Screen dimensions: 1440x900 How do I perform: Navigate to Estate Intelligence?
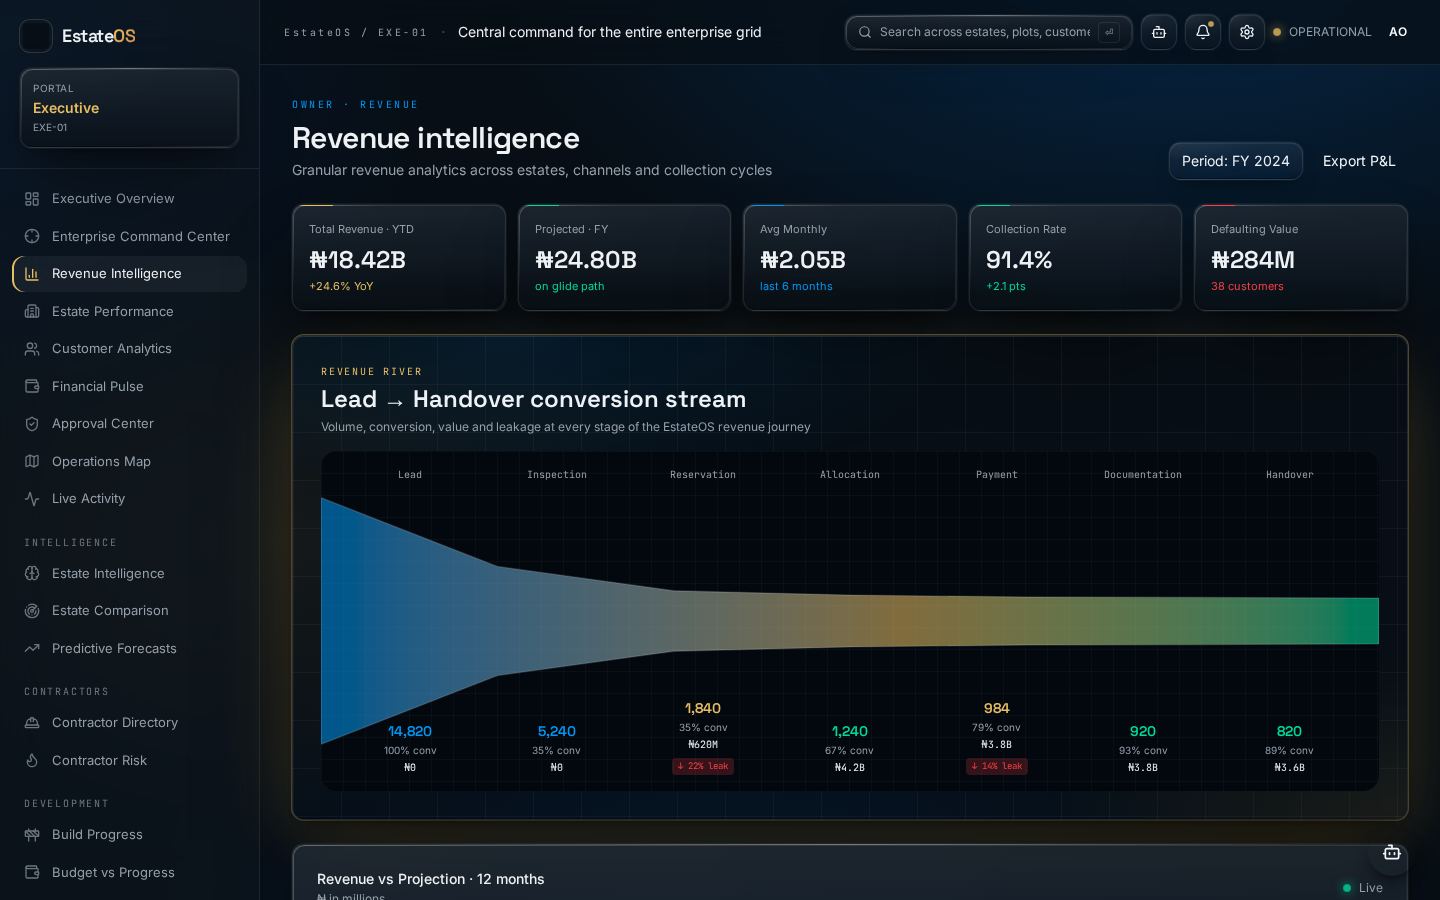pyautogui.click(x=130, y=574)
